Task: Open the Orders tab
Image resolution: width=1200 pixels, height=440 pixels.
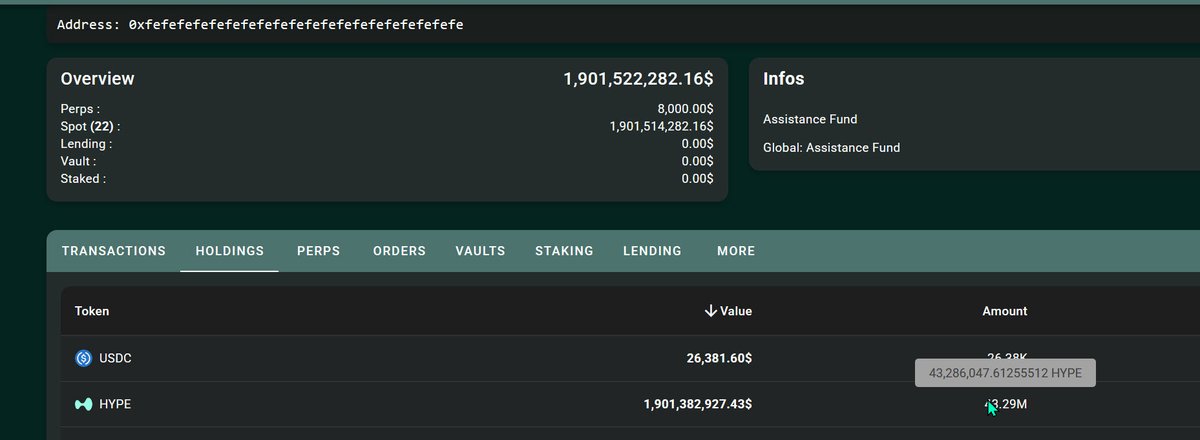Action: point(399,251)
